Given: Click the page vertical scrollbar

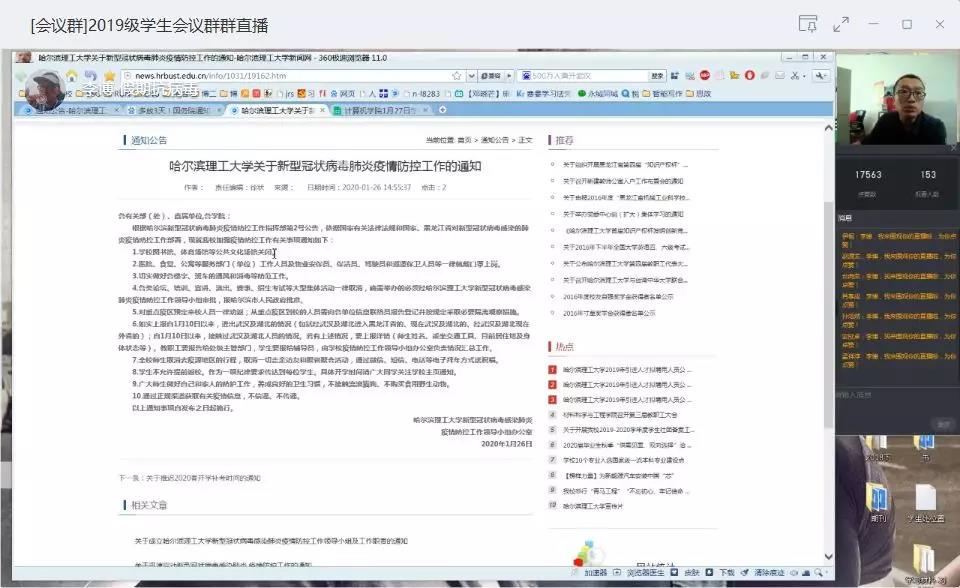Looking at the screenshot, I should click(828, 300).
